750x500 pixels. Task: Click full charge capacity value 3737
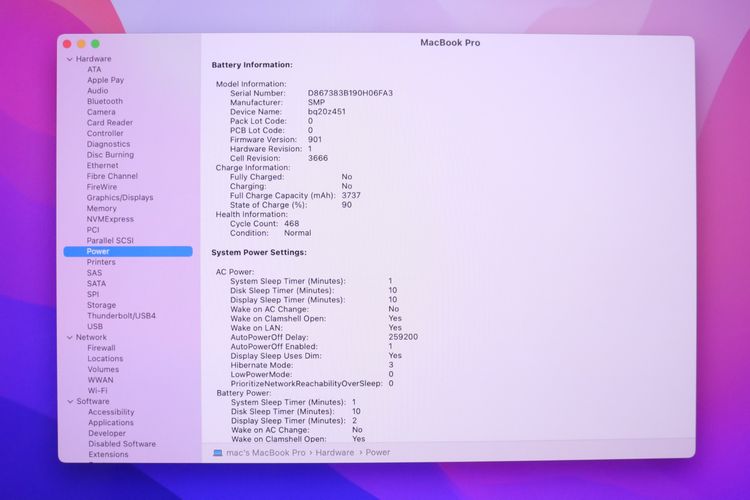[x=351, y=196]
